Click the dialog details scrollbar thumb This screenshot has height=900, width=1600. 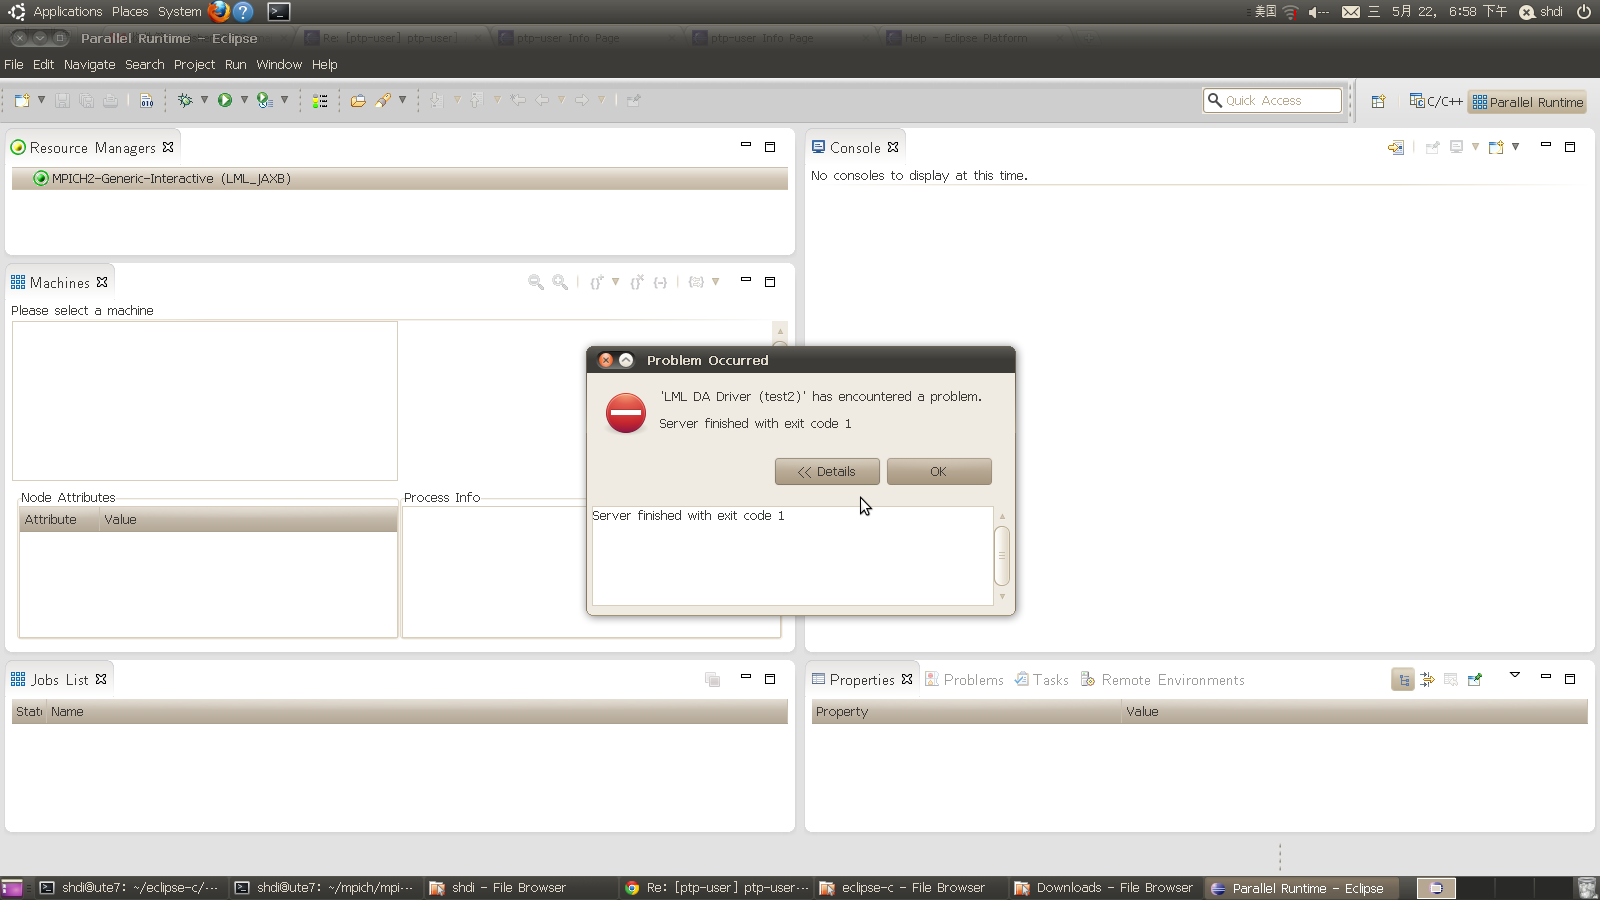click(1002, 555)
